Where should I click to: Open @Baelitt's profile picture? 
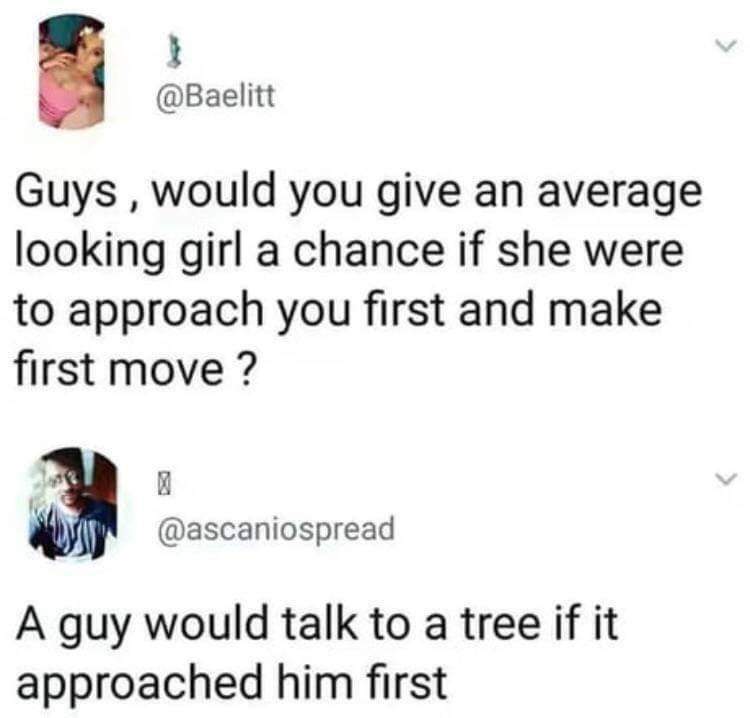pyautogui.click(x=72, y=72)
